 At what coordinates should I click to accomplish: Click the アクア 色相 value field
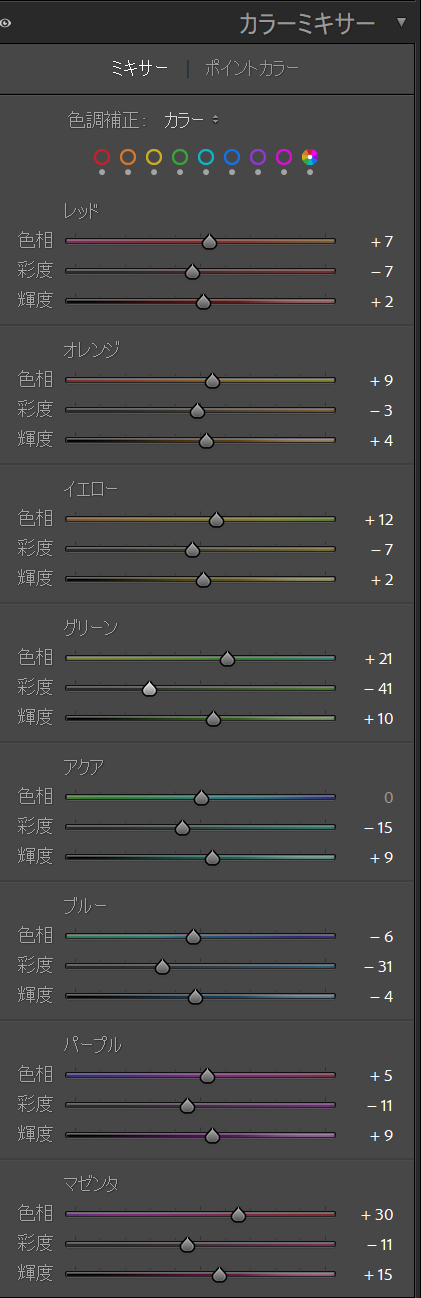click(388, 797)
